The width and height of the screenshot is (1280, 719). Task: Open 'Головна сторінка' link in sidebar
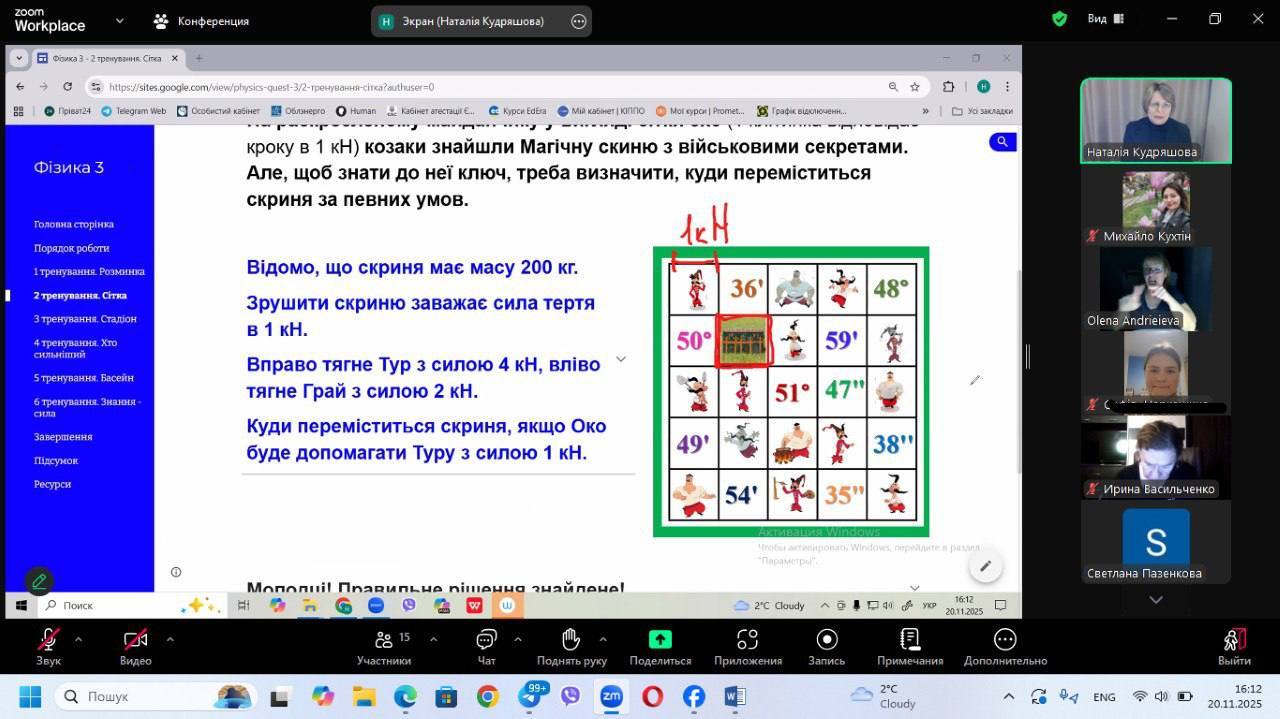click(74, 224)
